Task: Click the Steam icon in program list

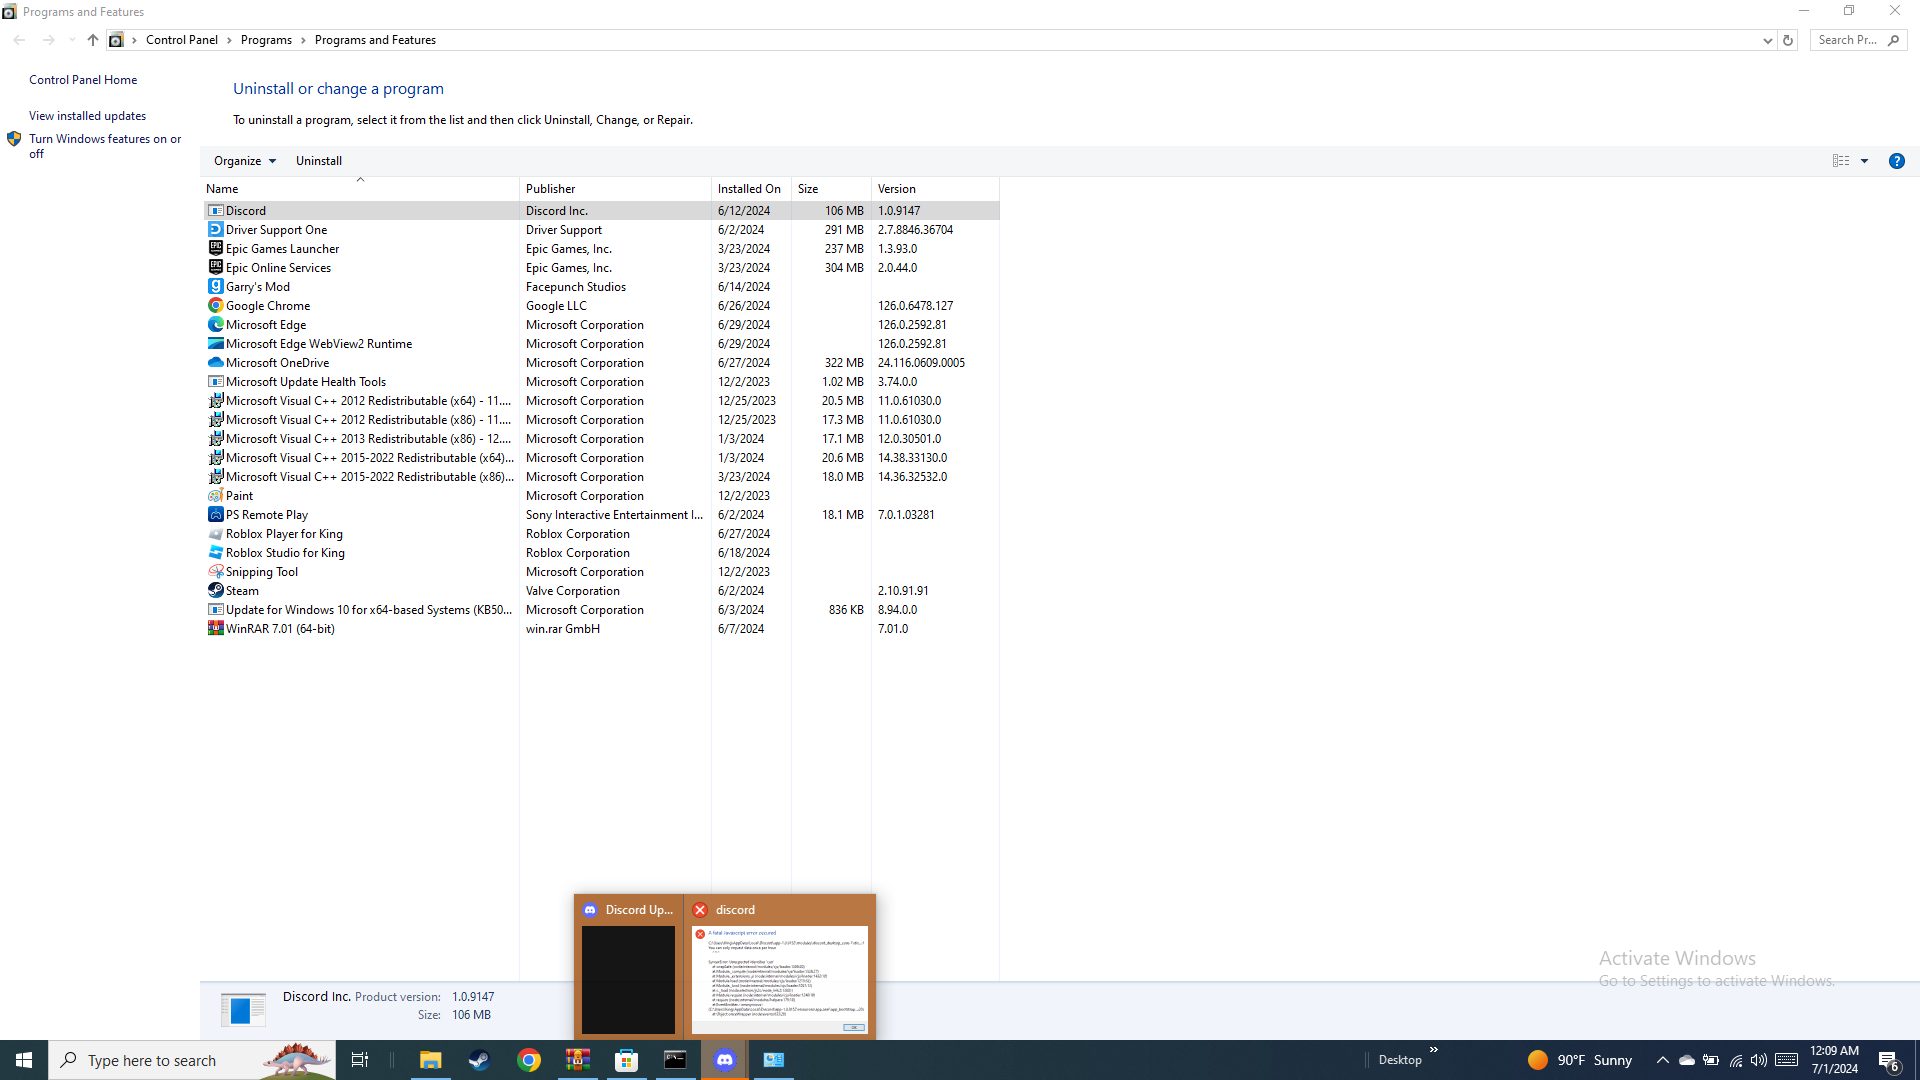Action: tap(215, 591)
